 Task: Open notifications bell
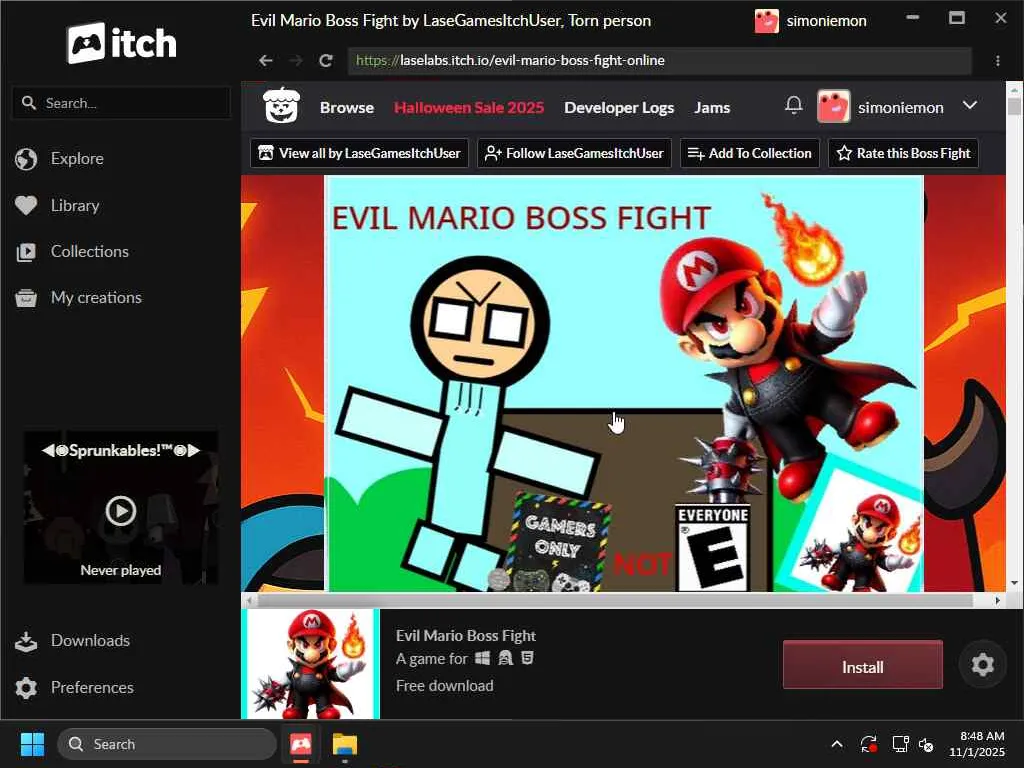coord(793,105)
